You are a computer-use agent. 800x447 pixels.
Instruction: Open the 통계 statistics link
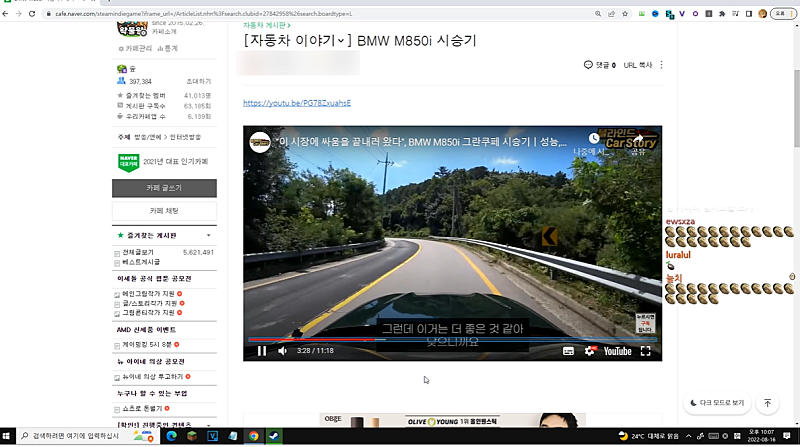tap(168, 48)
